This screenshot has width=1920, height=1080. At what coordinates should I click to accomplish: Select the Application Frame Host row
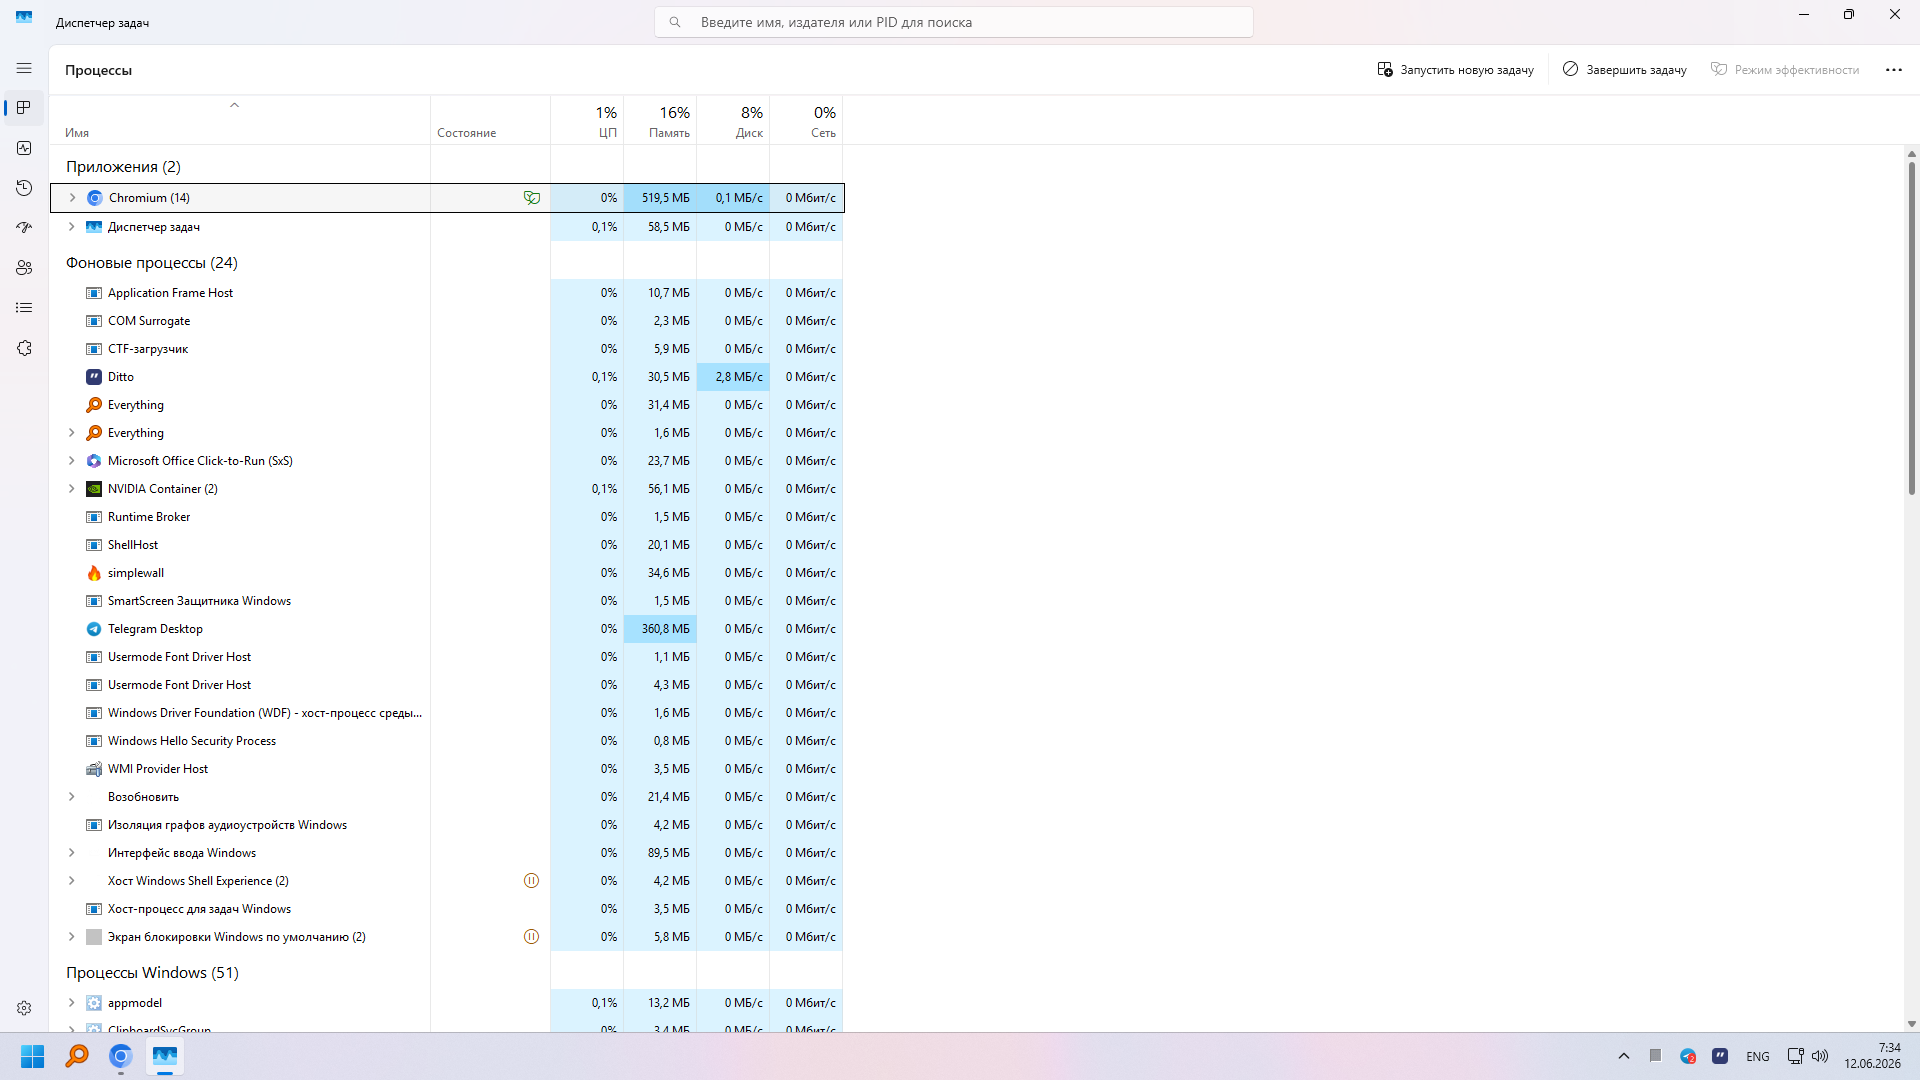(446, 293)
